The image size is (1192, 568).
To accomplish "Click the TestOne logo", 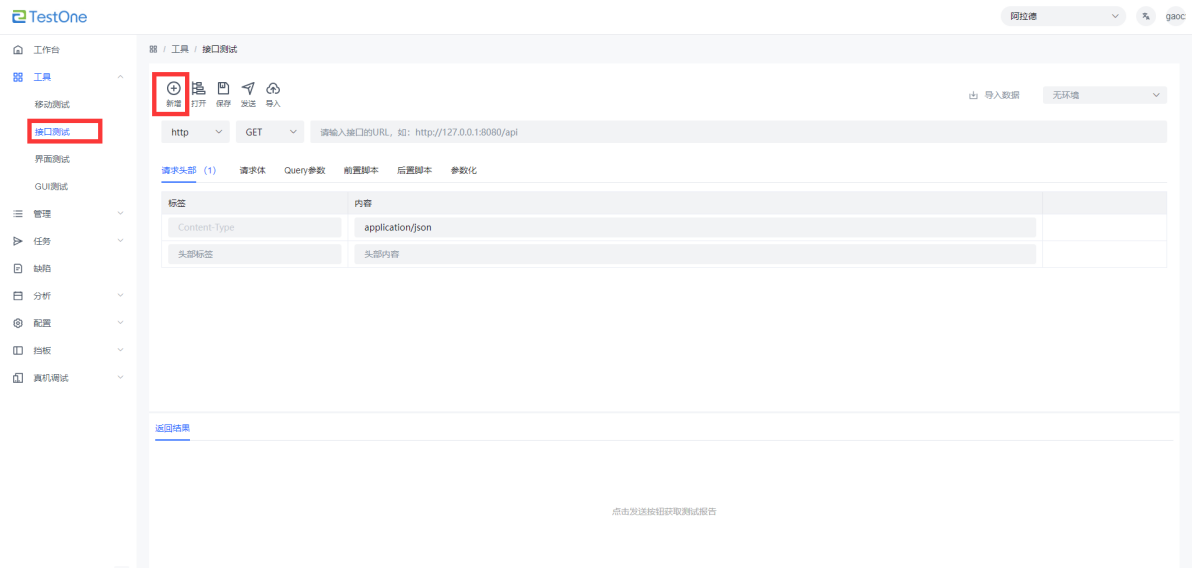I will [x=50, y=16].
